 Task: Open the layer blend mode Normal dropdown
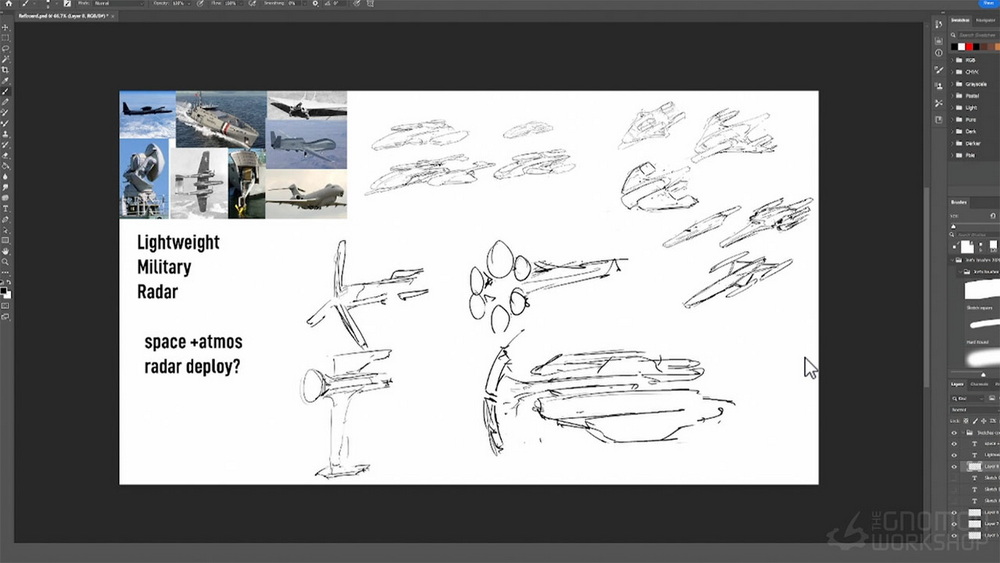(975, 410)
